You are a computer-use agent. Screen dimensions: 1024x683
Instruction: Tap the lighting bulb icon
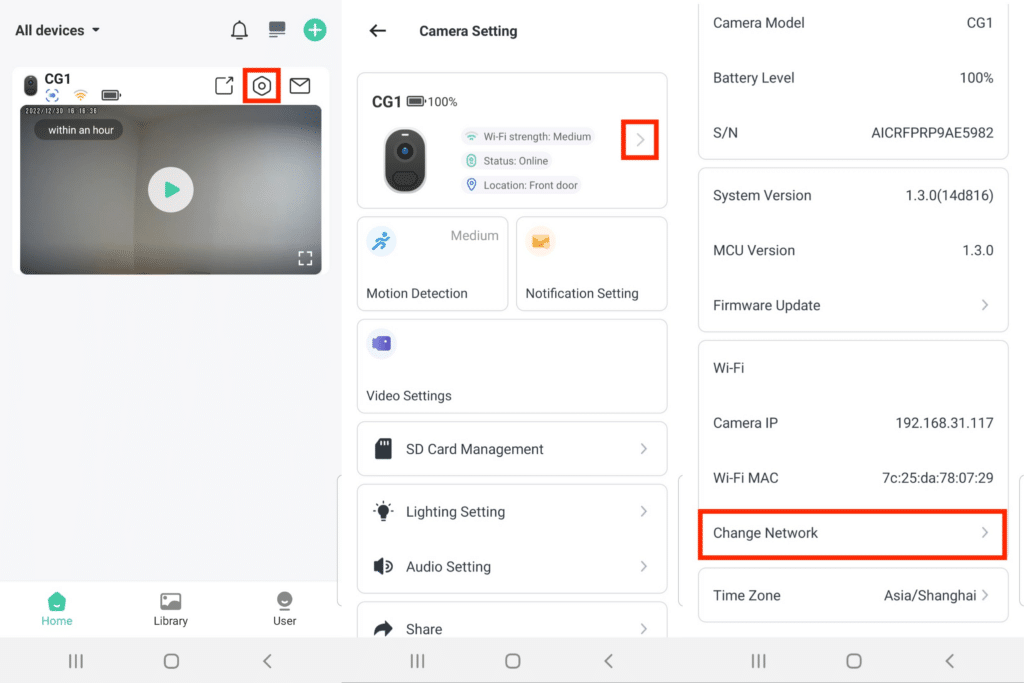[x=383, y=511]
